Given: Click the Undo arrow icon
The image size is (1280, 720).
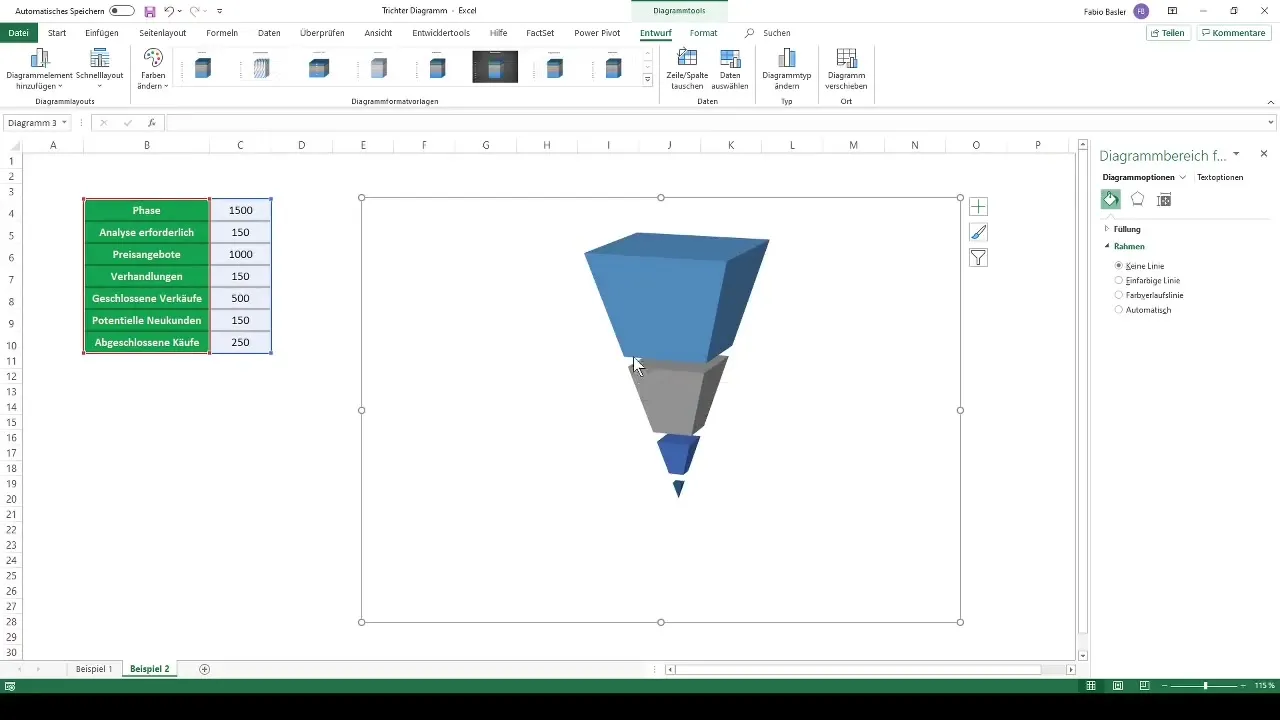Looking at the screenshot, I should pos(171,10).
